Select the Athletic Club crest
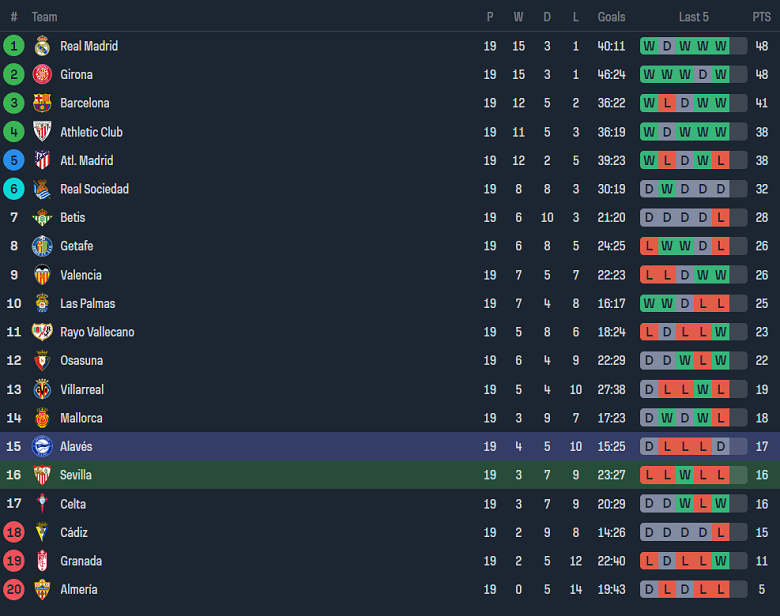The image size is (780, 616). coord(42,131)
